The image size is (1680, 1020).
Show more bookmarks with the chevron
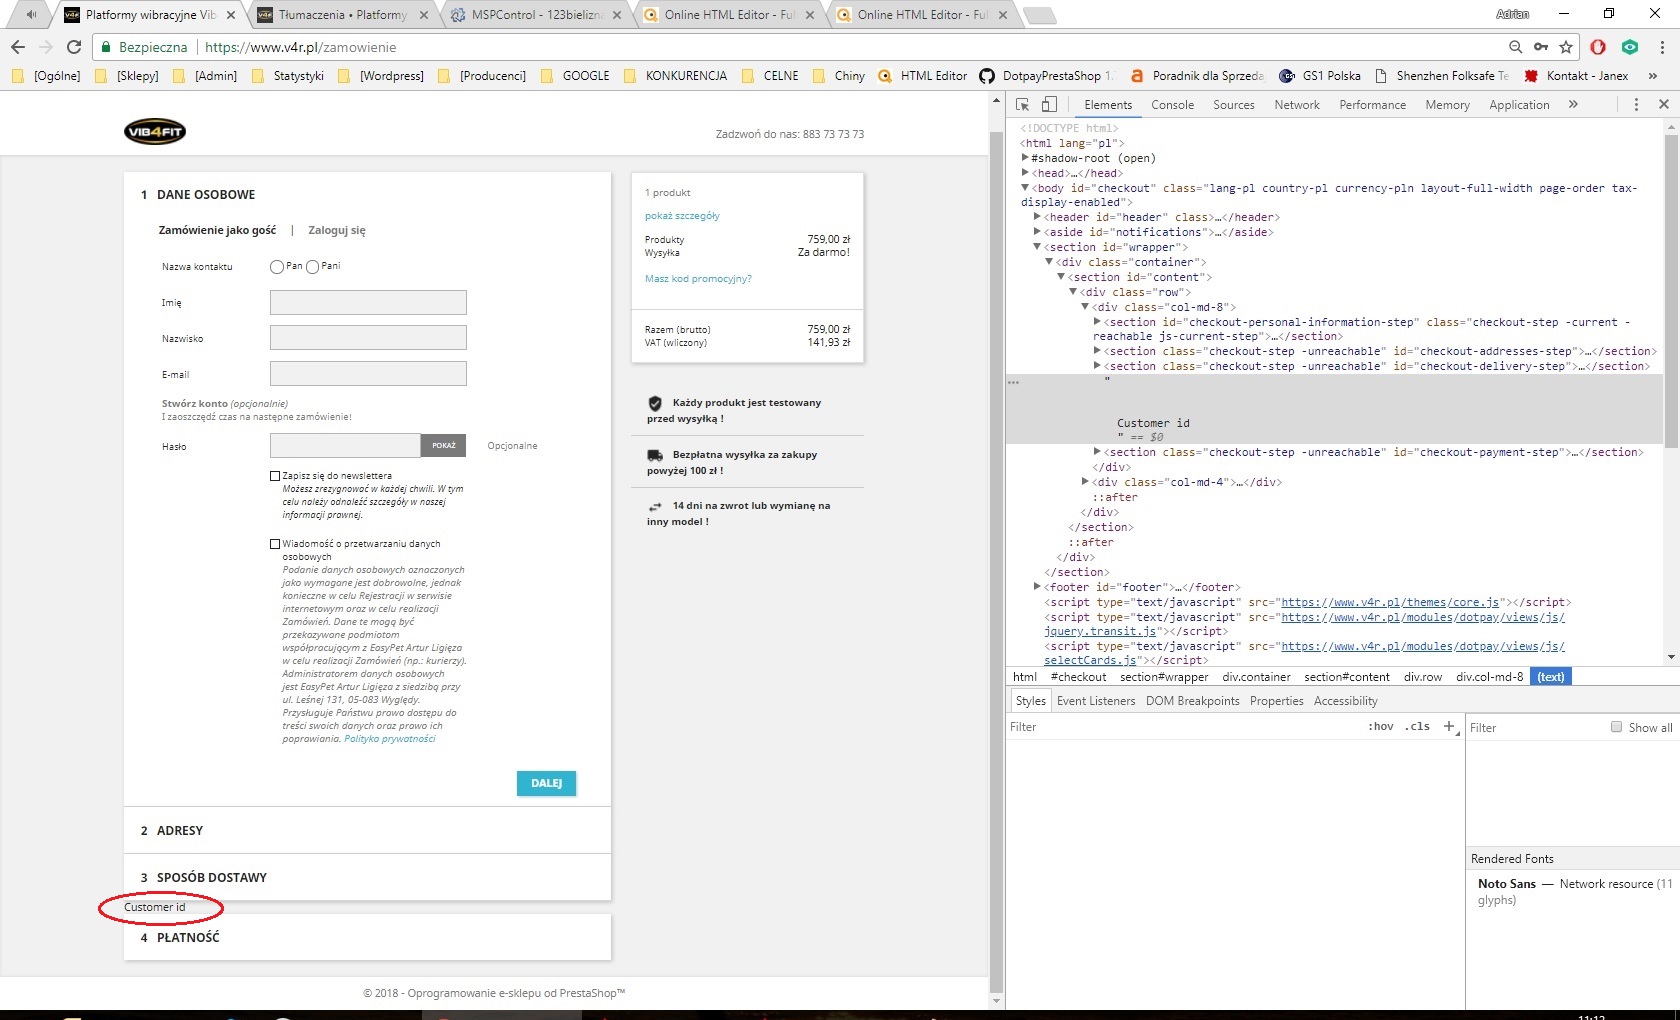point(1652,76)
